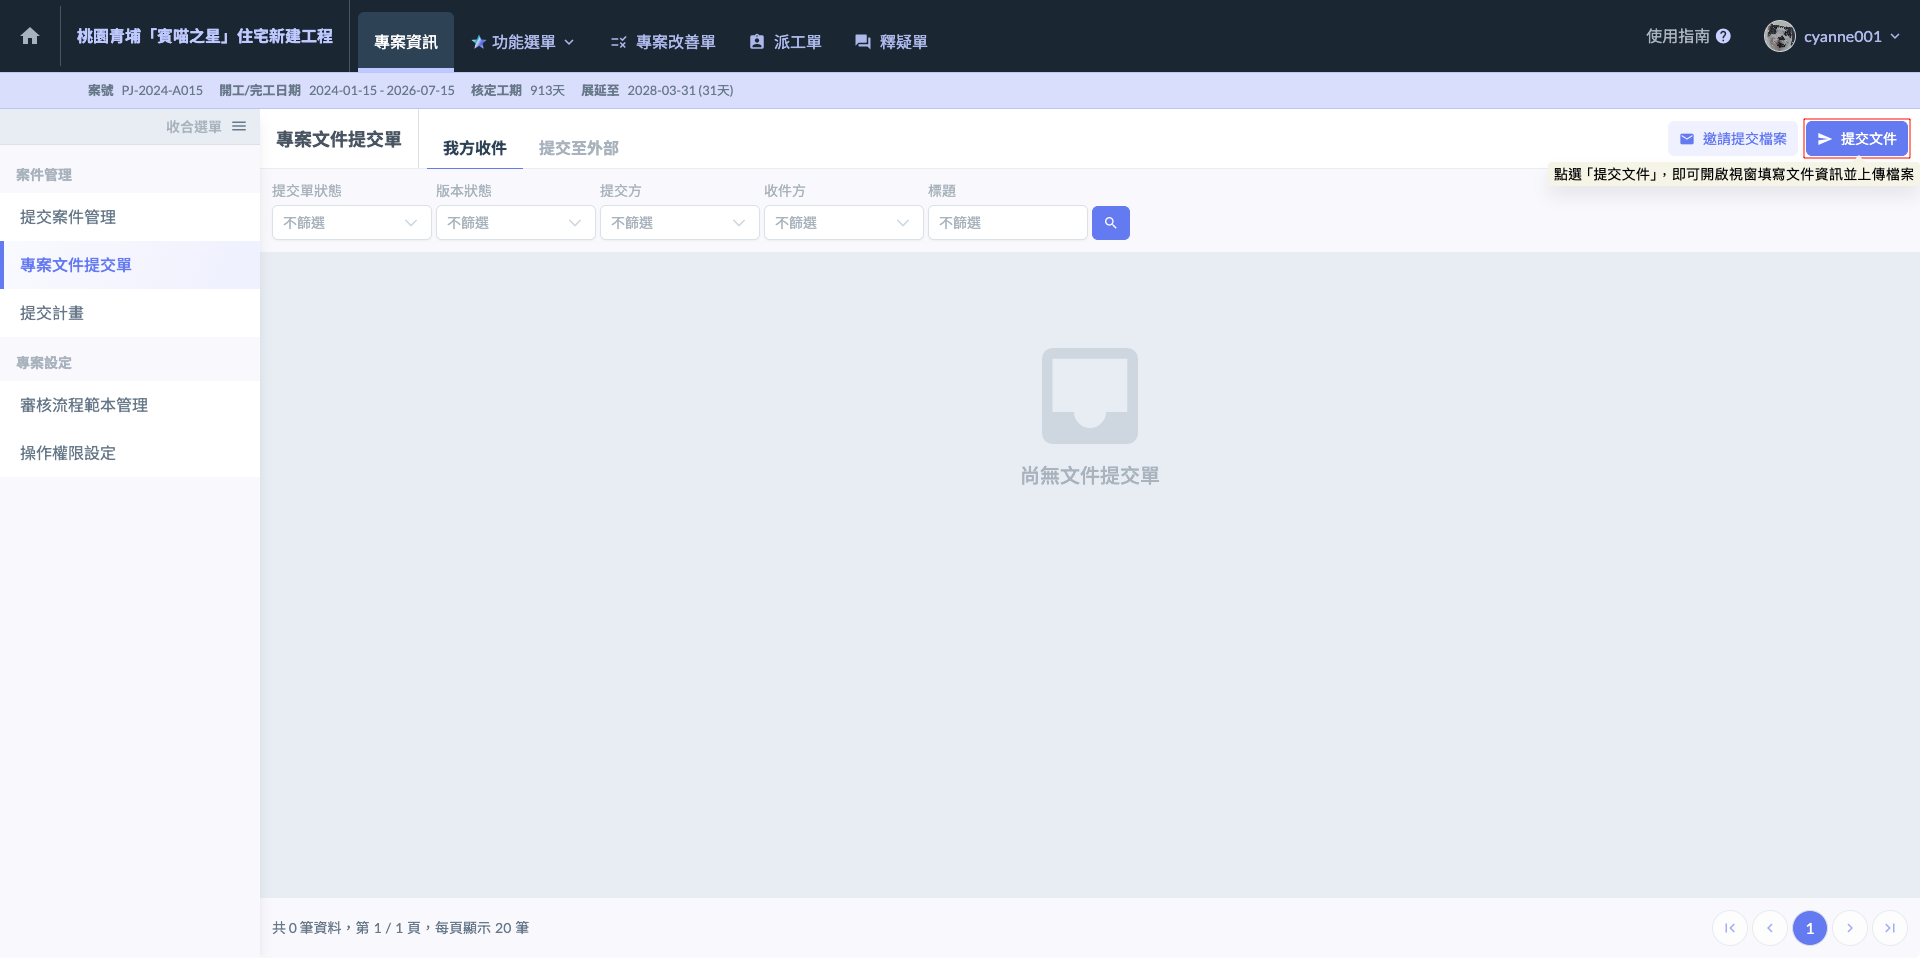Open 派工單 from top navigation
The width and height of the screenshot is (1920, 958).
pyautogui.click(x=785, y=42)
